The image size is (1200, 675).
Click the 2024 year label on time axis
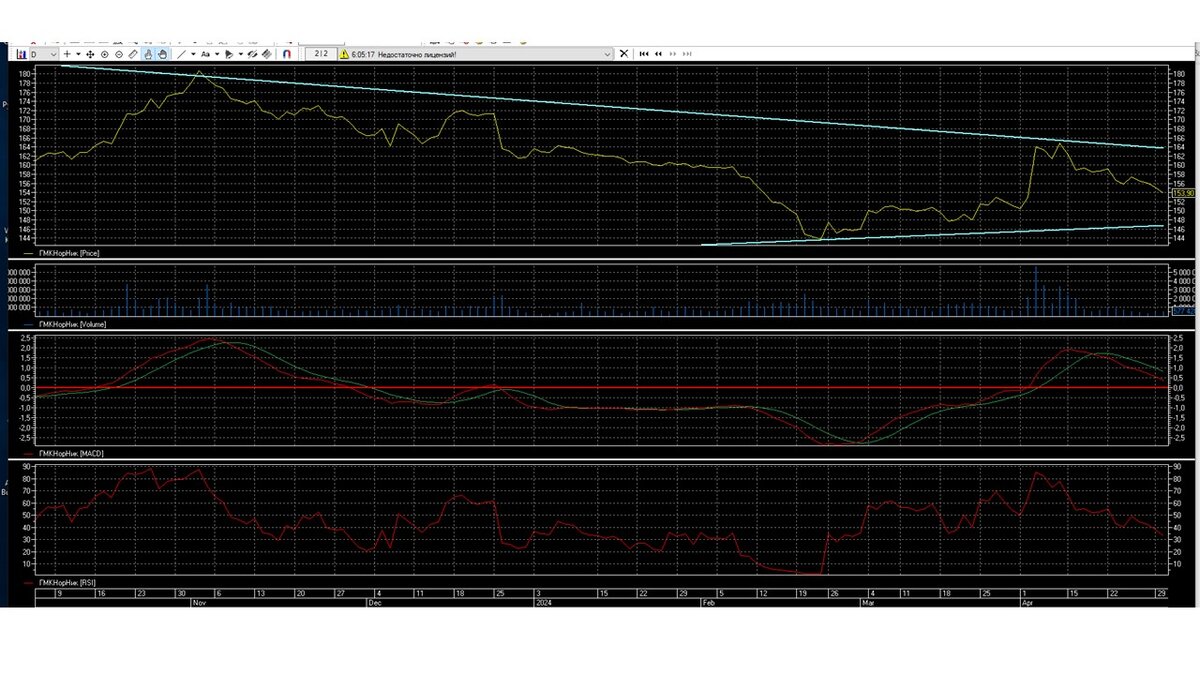(543, 603)
